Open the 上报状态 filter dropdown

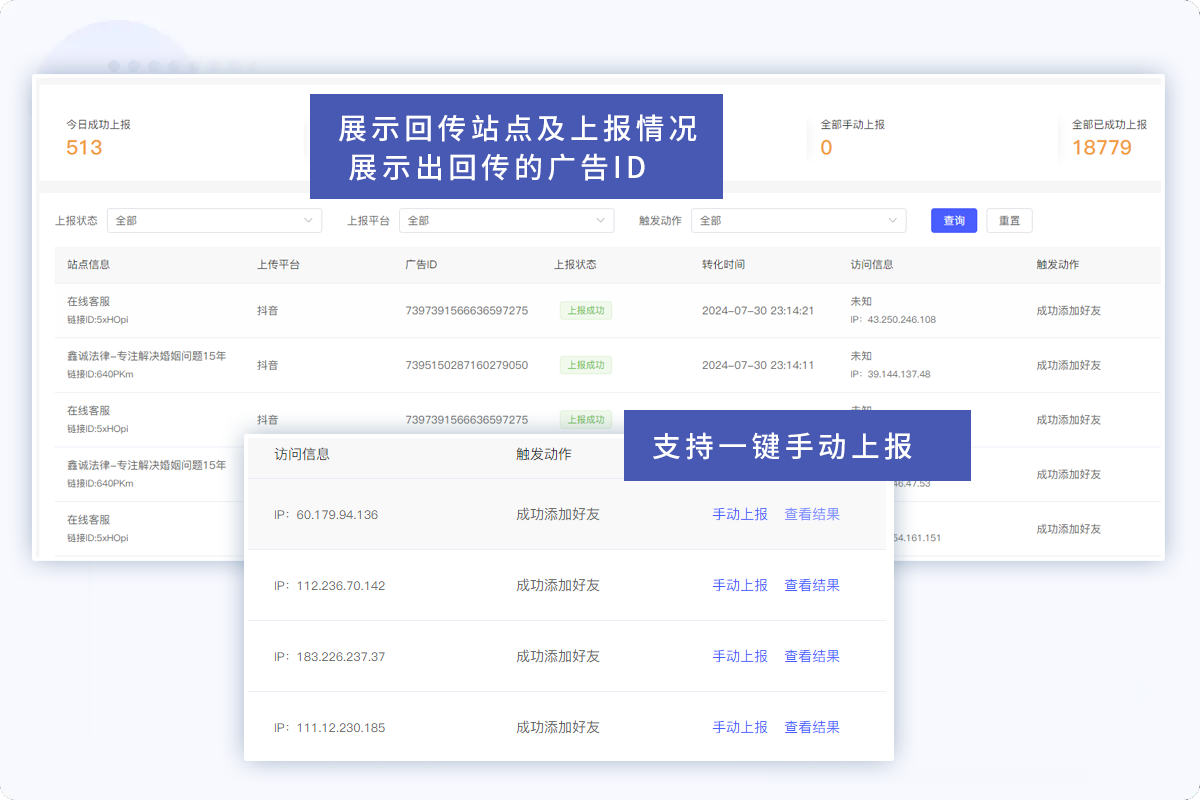214,220
